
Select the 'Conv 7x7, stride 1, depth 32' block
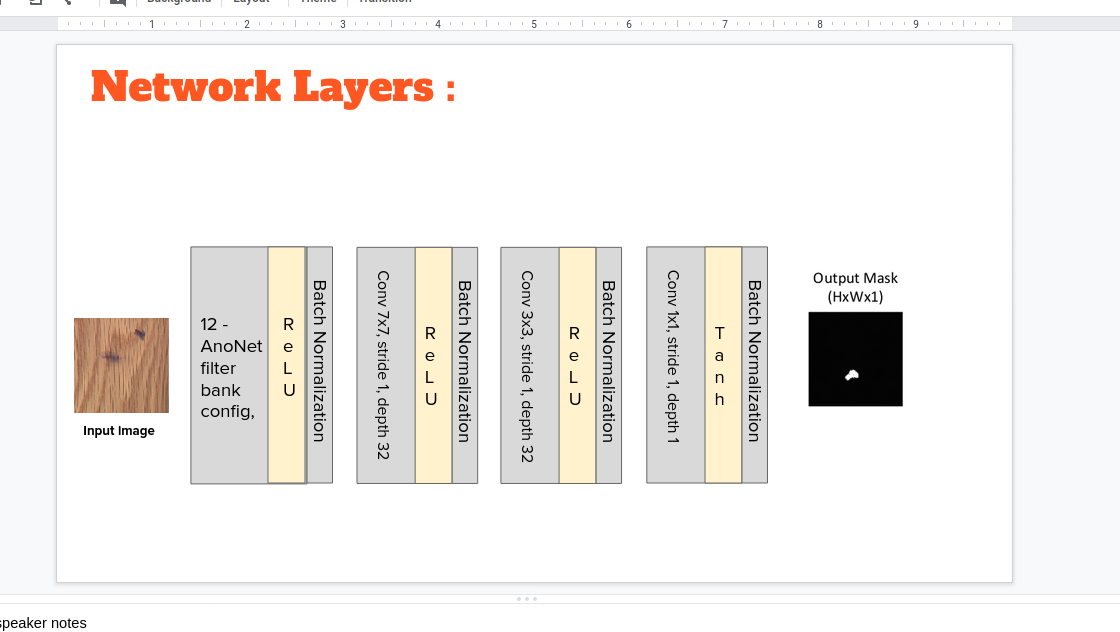[386, 366]
